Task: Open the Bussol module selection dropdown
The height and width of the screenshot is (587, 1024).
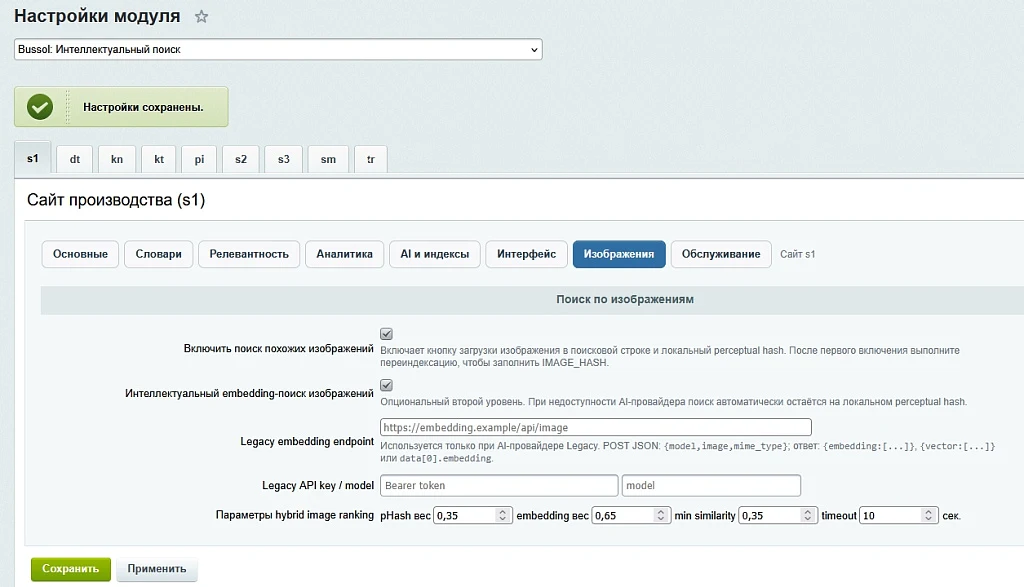Action: click(278, 50)
